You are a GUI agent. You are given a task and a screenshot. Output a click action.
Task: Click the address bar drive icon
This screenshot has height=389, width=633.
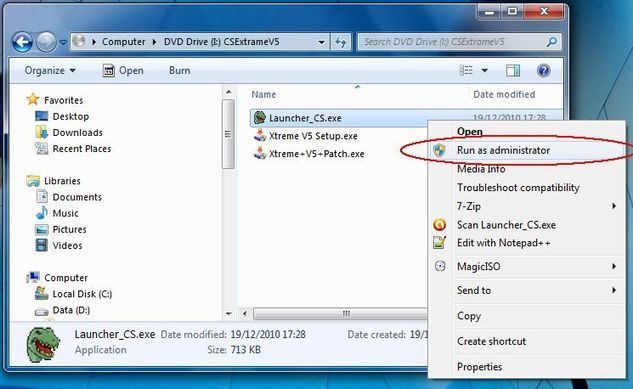(79, 41)
